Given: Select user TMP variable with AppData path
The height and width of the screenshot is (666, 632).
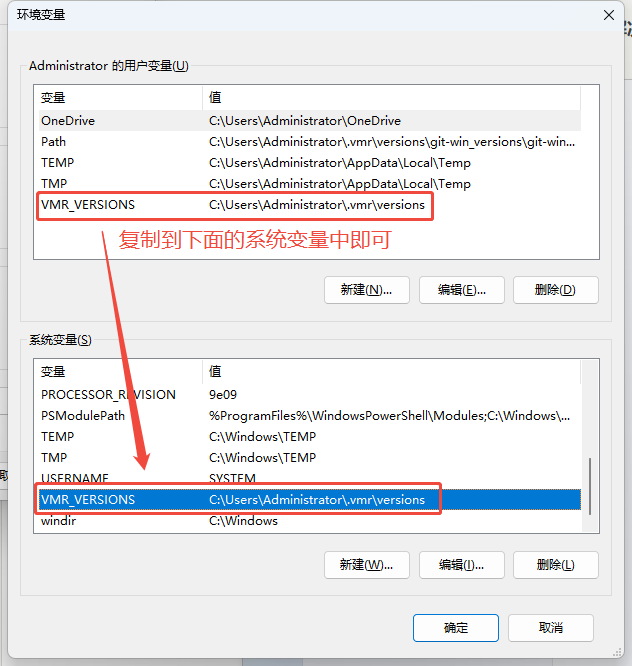Looking at the screenshot, I should click(x=310, y=183).
